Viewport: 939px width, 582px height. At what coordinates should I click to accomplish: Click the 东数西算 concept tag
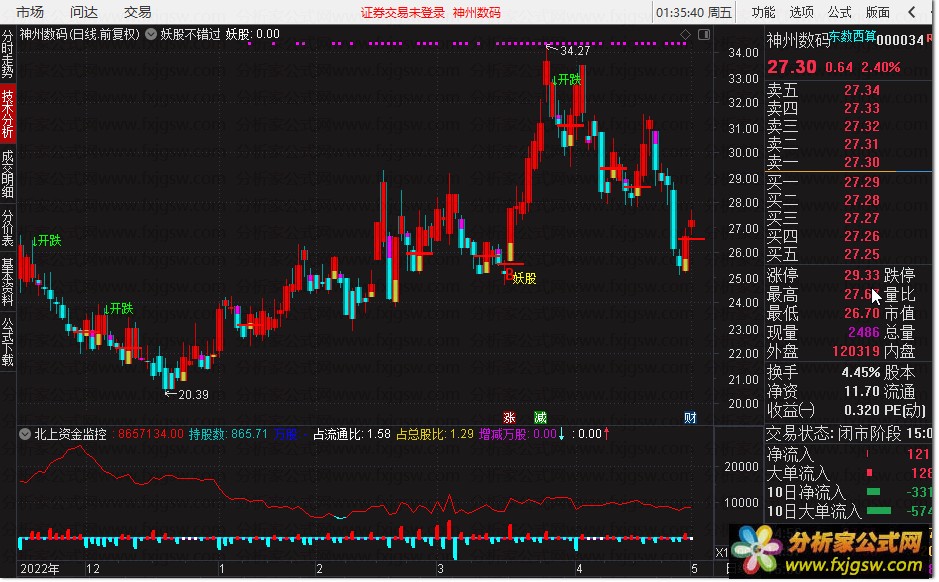(x=852, y=37)
